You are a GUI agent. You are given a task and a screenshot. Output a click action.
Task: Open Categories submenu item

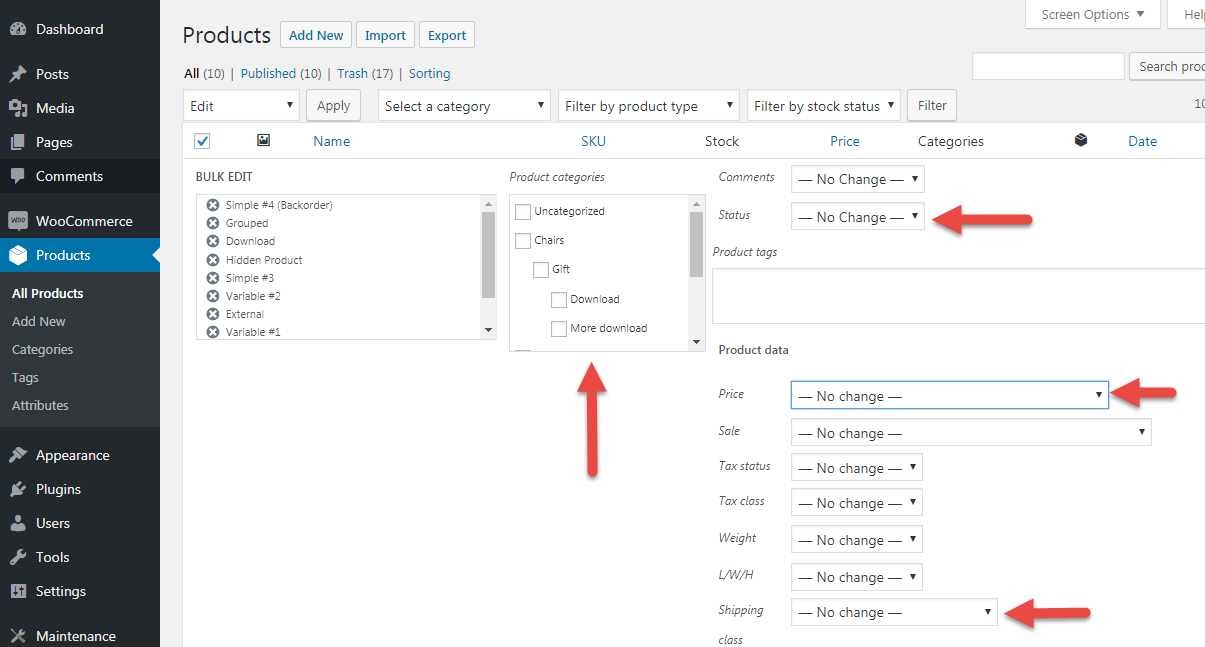[43, 349]
